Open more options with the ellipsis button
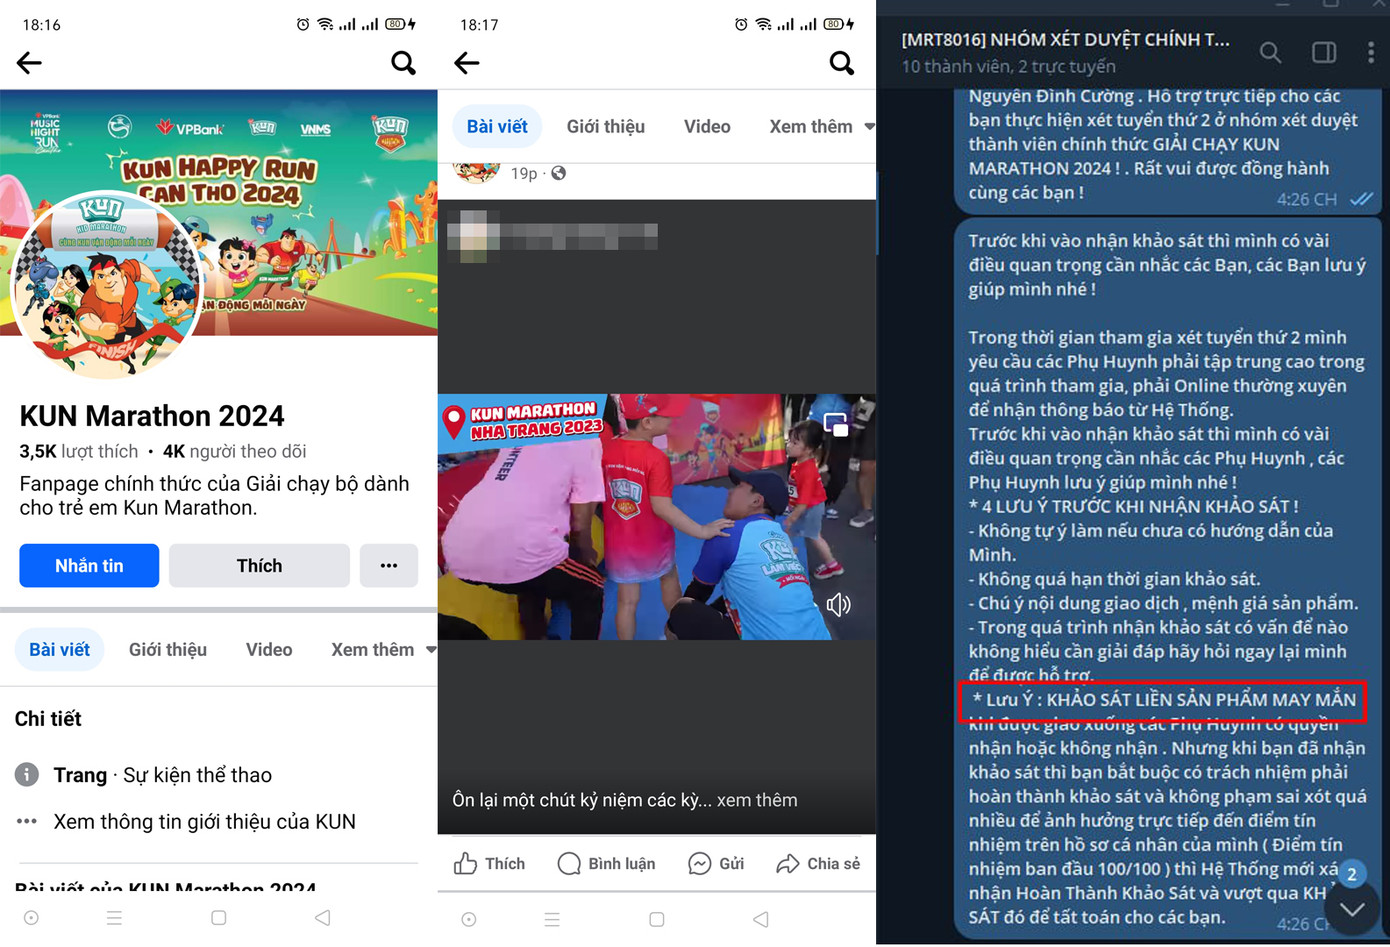 tap(389, 565)
